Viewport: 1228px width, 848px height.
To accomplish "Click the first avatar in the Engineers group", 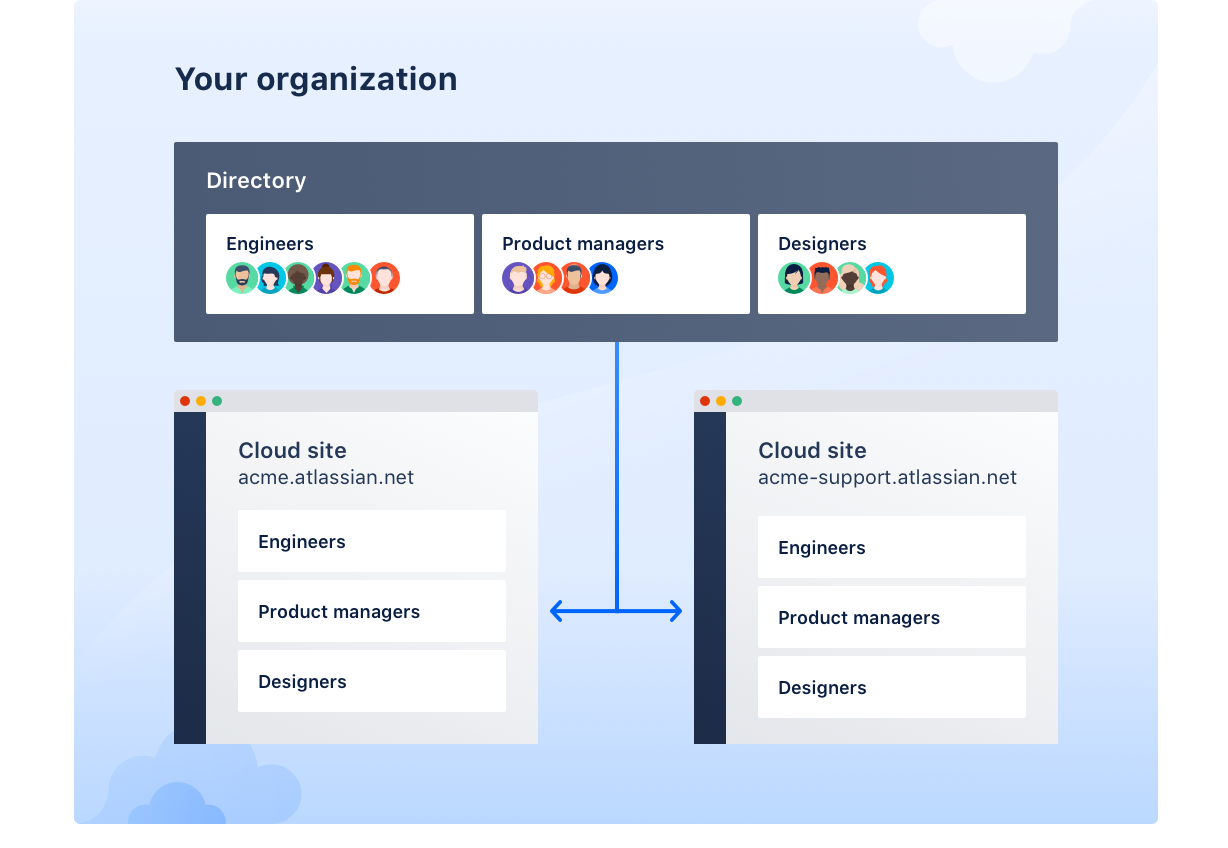I will coord(242,278).
